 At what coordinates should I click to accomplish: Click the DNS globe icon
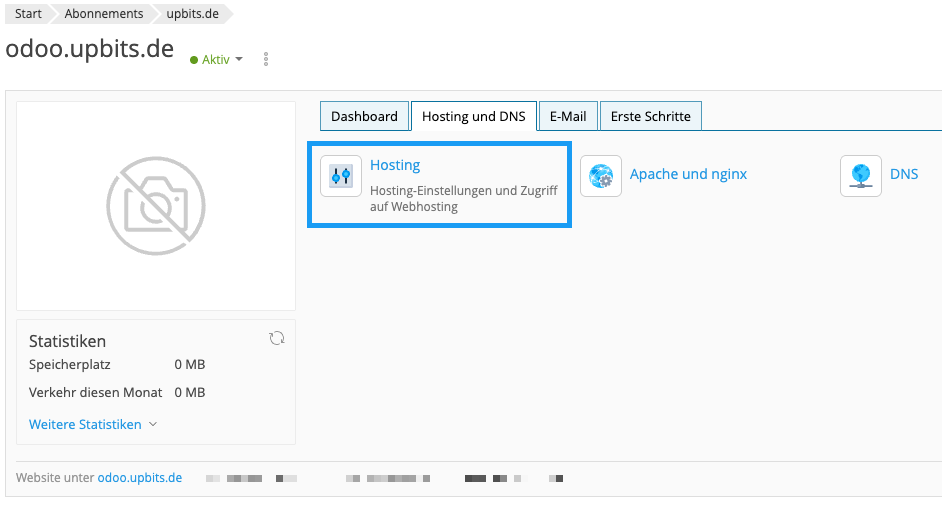pos(861,176)
